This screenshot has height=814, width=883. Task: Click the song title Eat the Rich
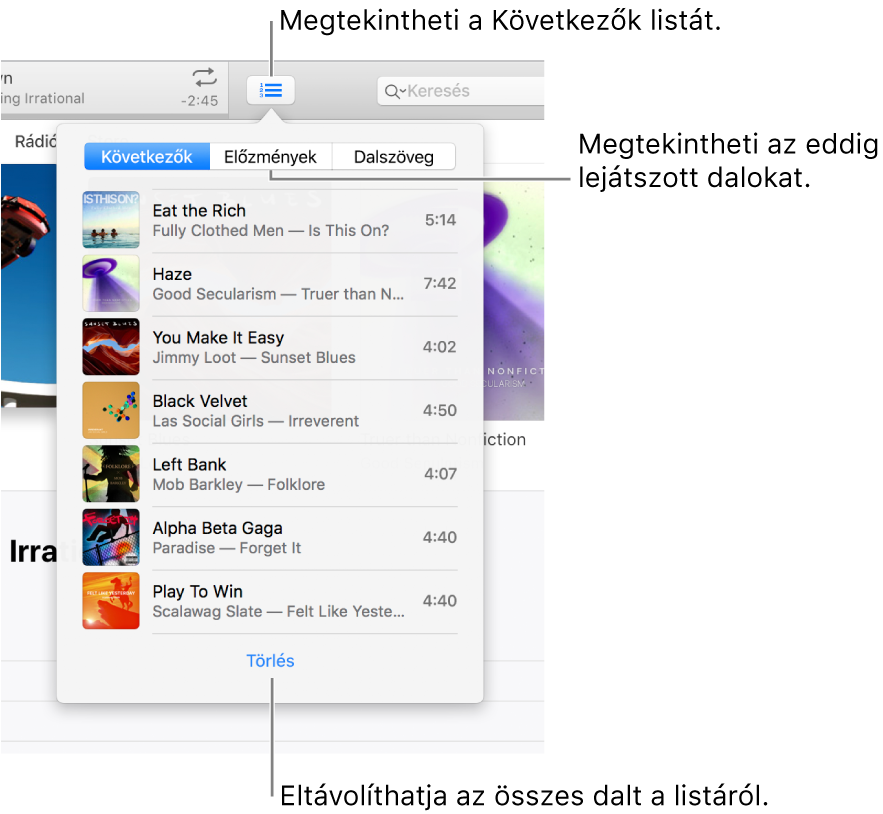[199, 211]
